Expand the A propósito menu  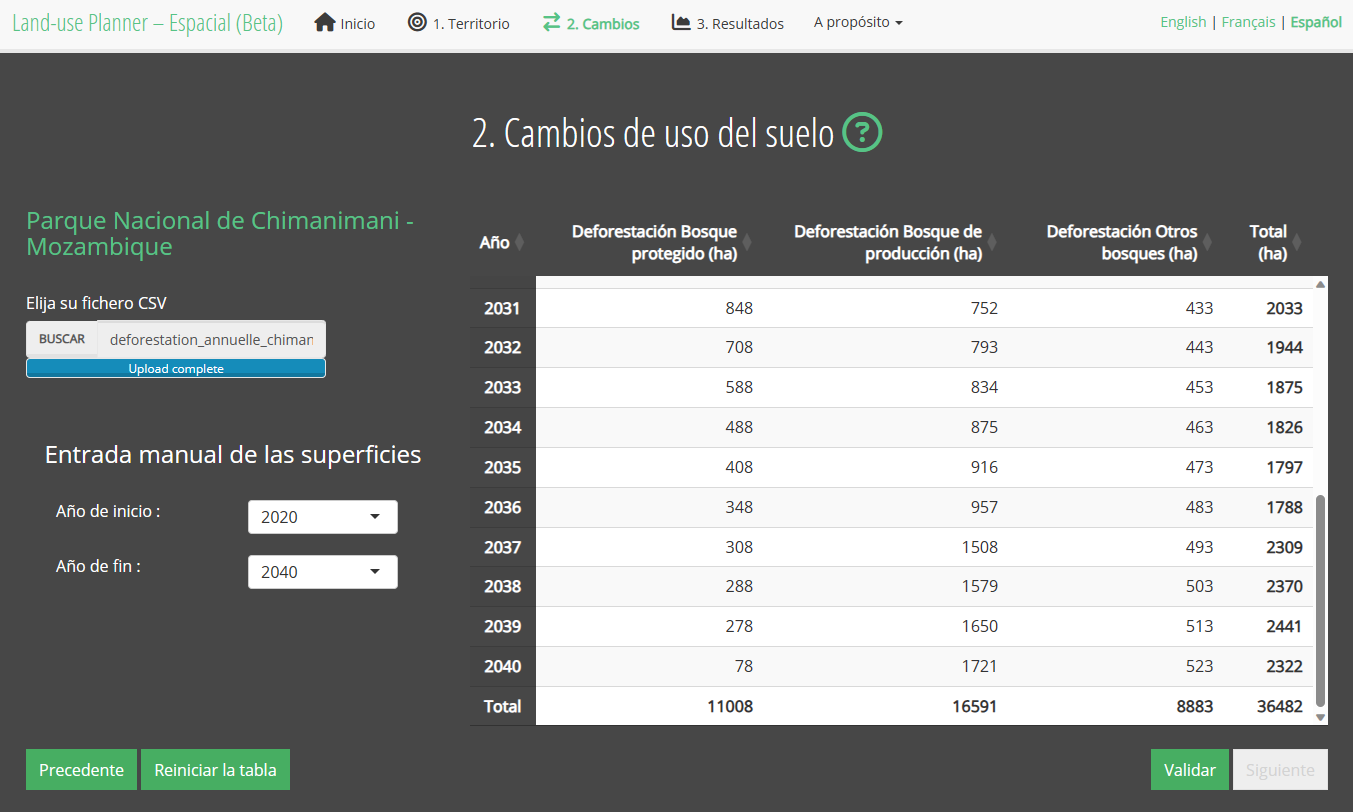coord(857,22)
